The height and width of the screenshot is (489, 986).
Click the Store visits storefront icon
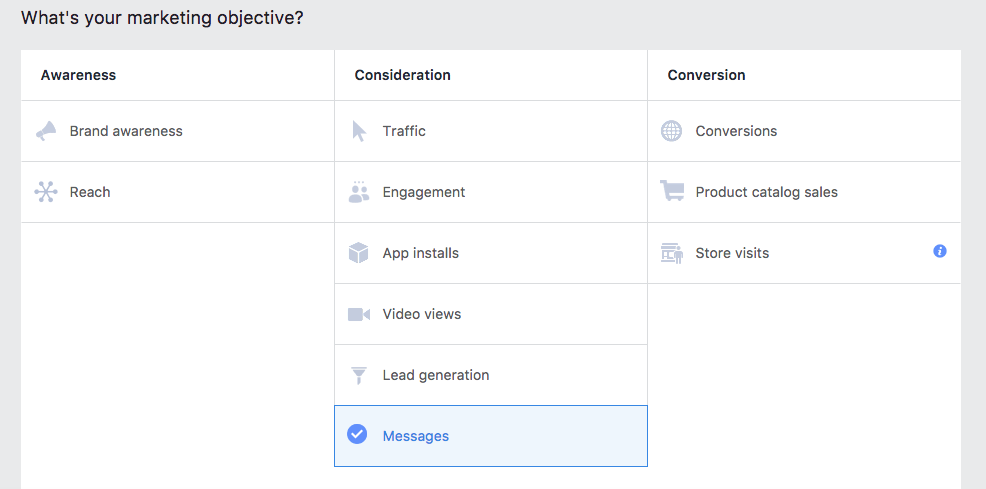pyautogui.click(x=671, y=253)
